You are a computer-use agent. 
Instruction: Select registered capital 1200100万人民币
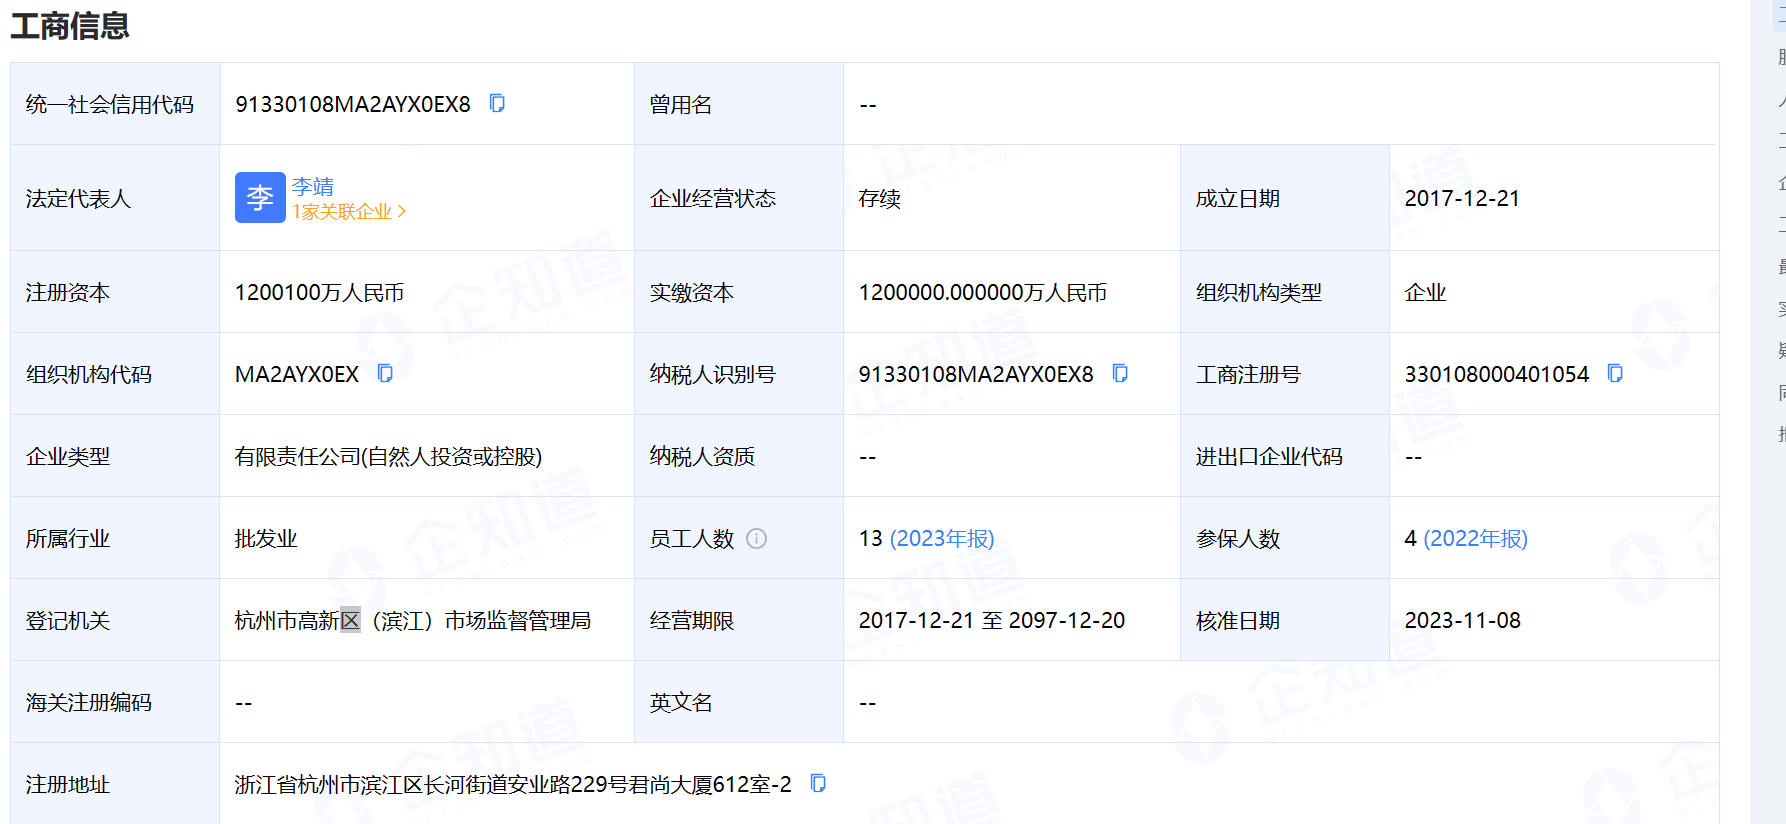[x=319, y=292]
